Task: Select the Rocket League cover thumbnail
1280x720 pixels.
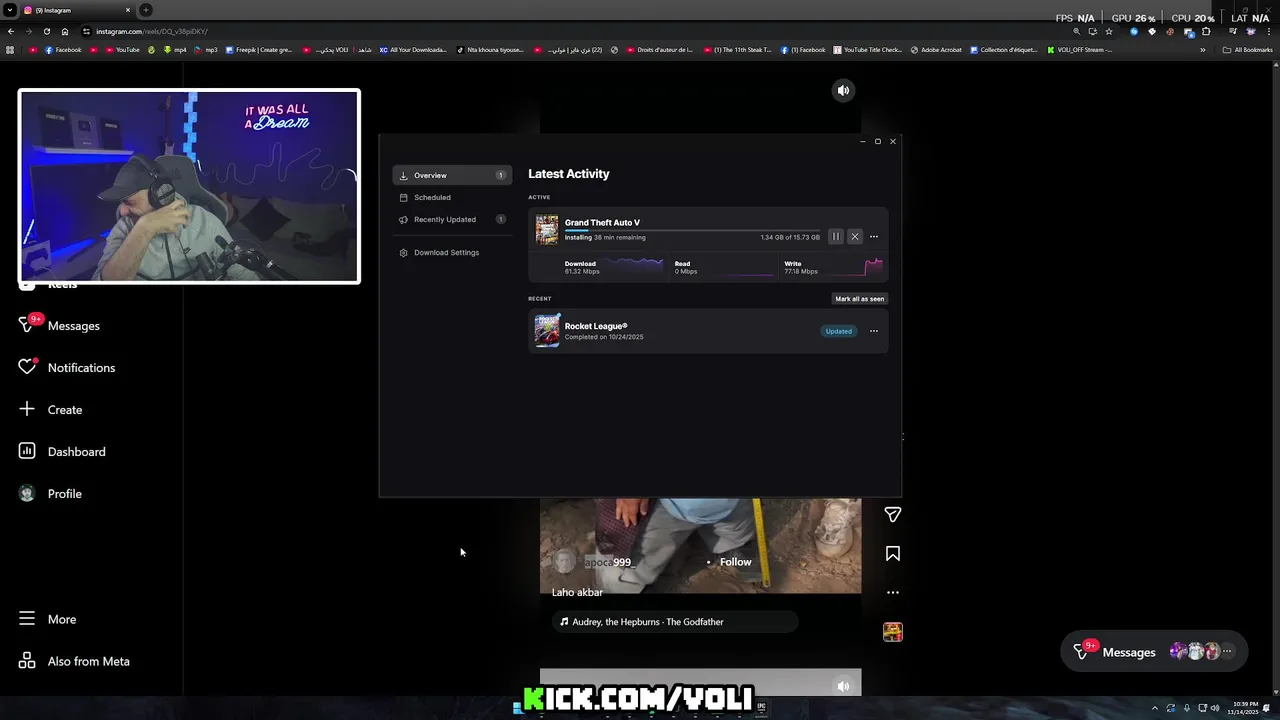Action: click(x=547, y=330)
